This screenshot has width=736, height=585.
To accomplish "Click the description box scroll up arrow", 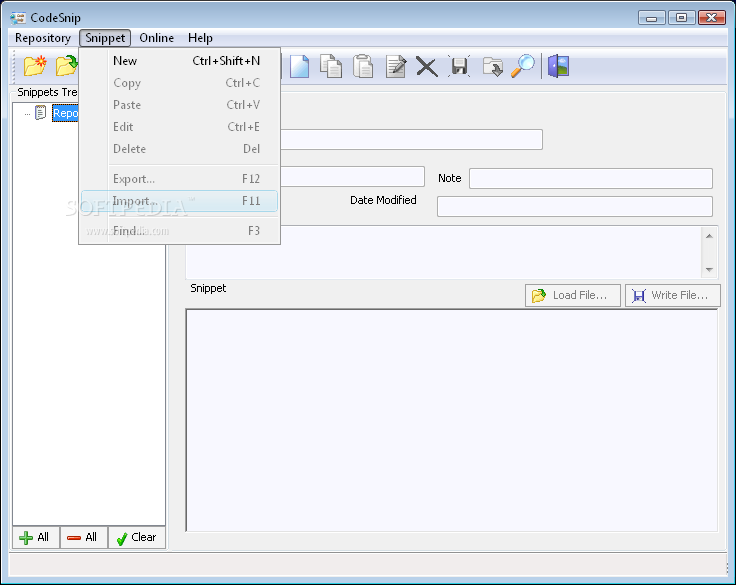I will pos(709,236).
